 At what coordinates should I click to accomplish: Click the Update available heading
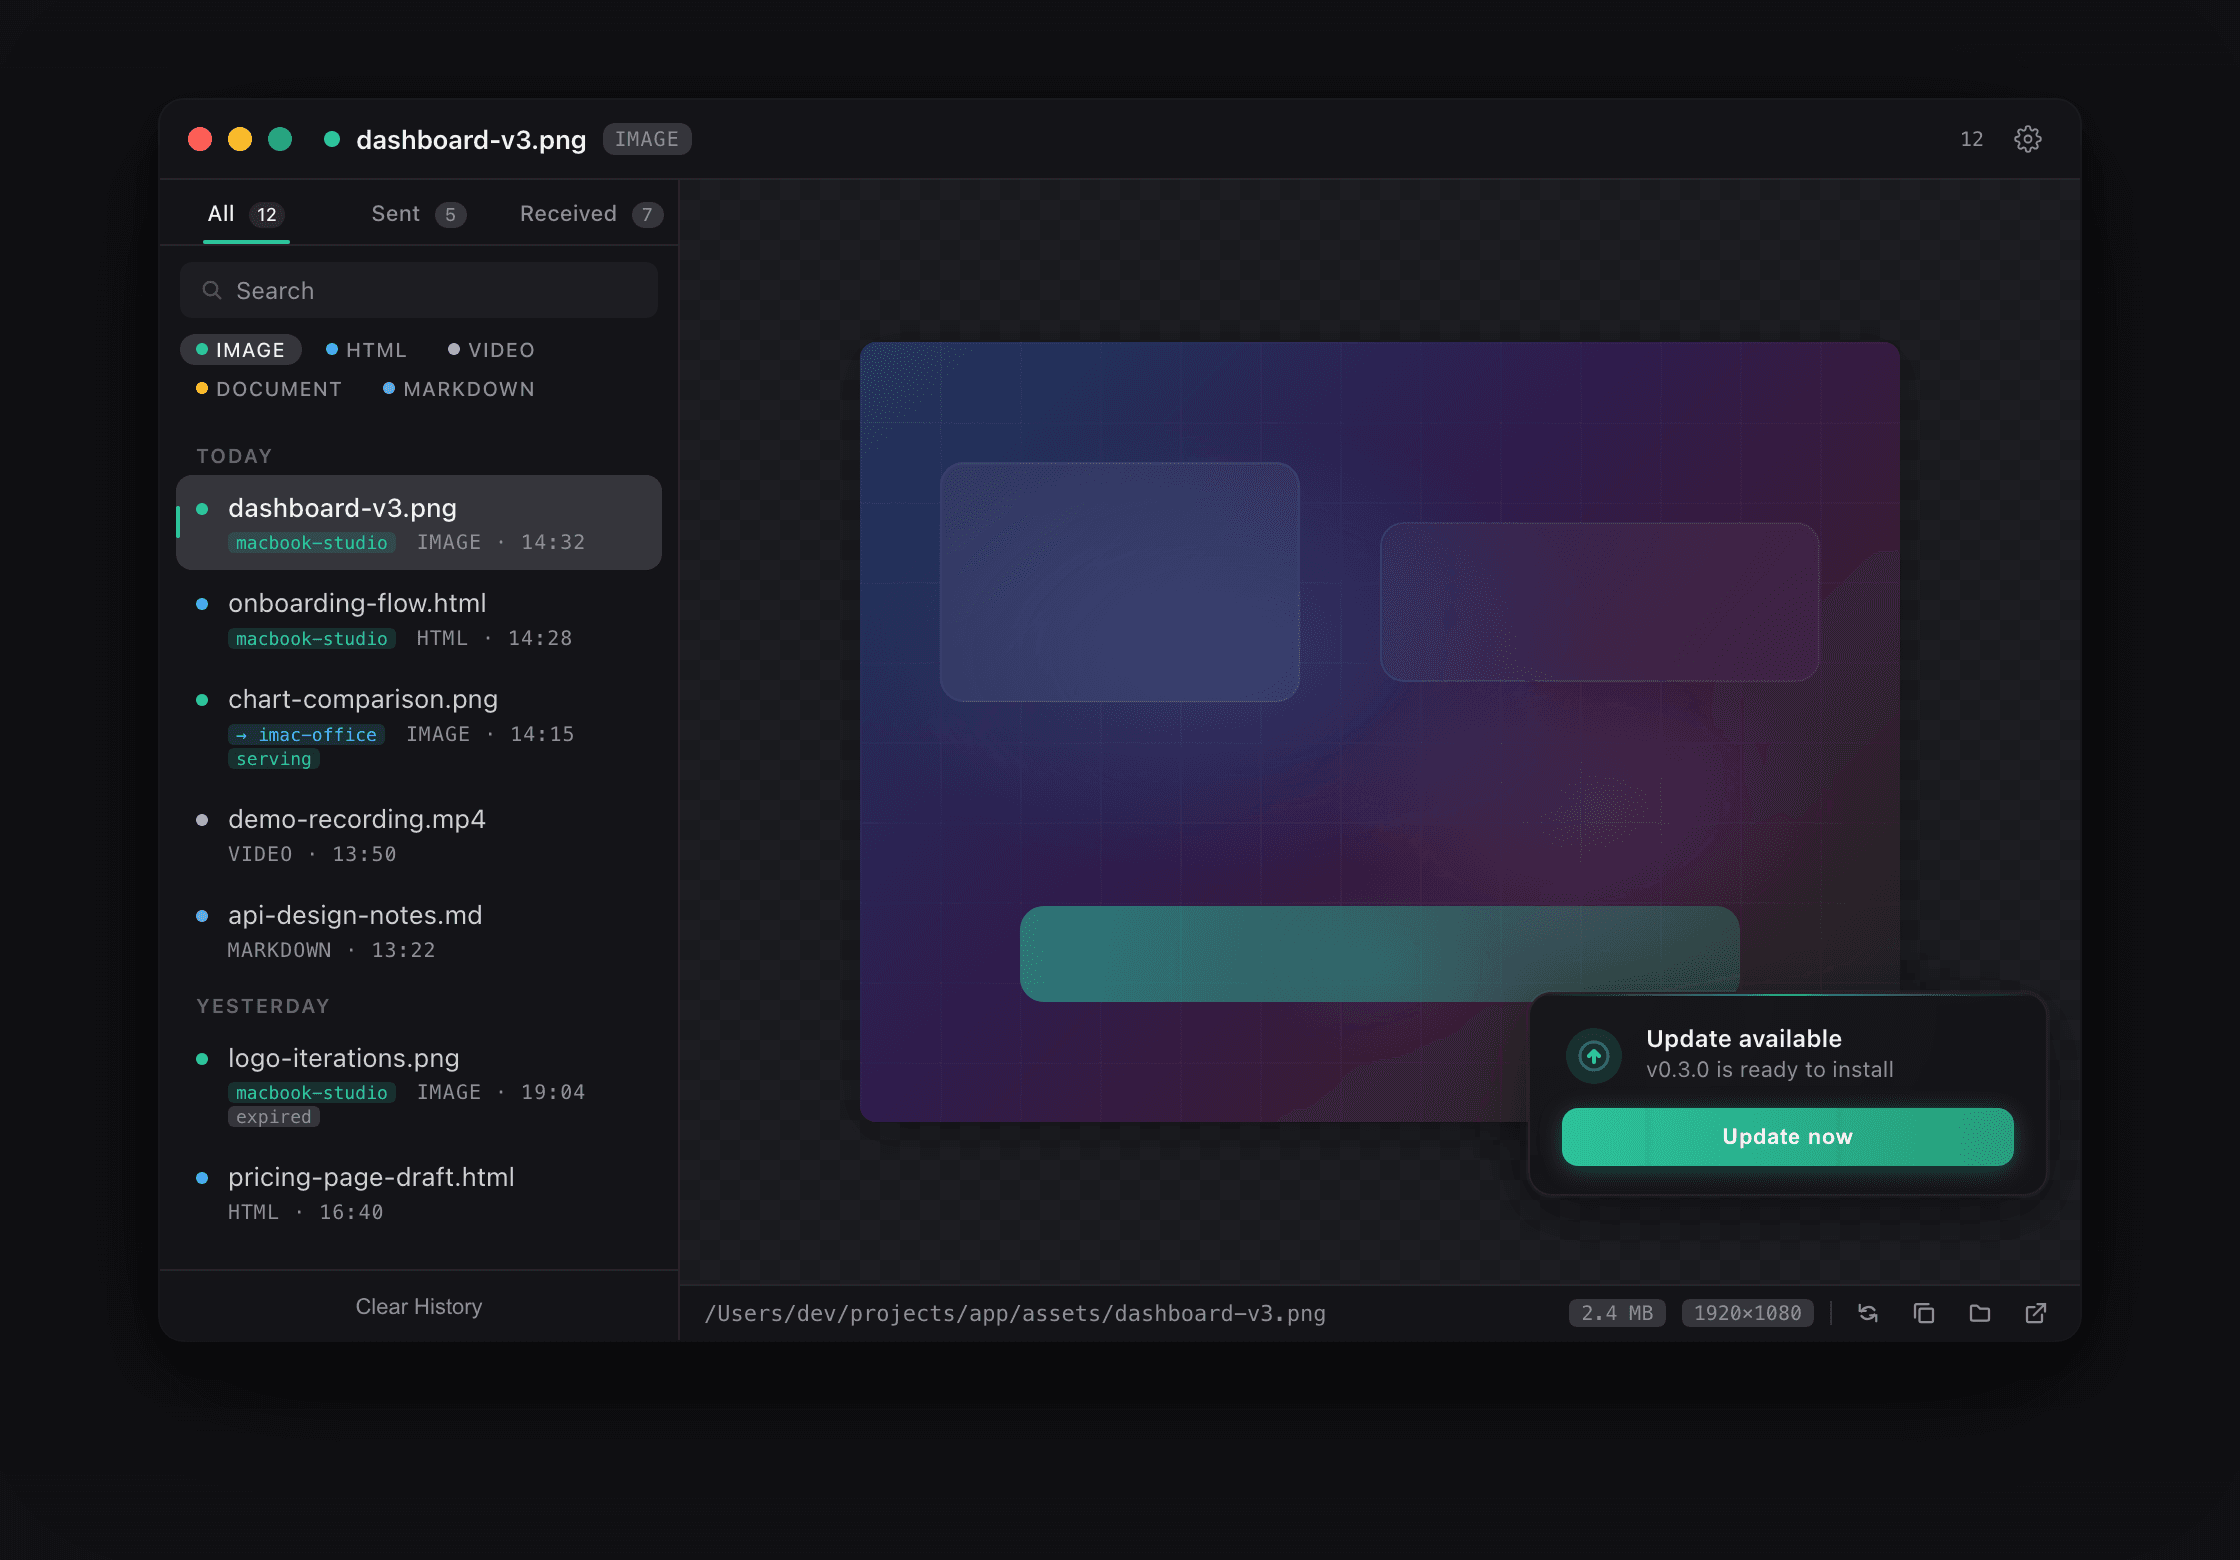click(x=1743, y=1039)
